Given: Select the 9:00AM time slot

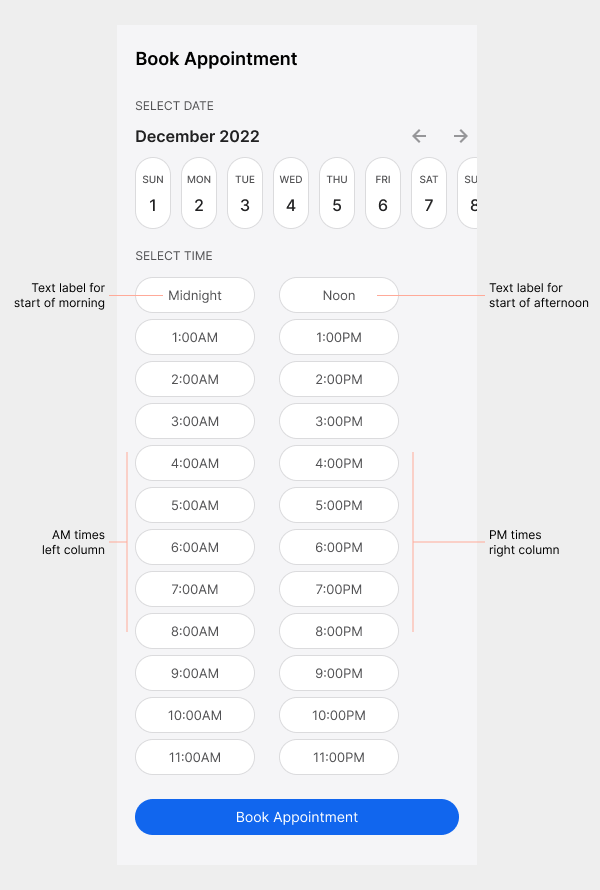Looking at the screenshot, I should click(x=194, y=673).
